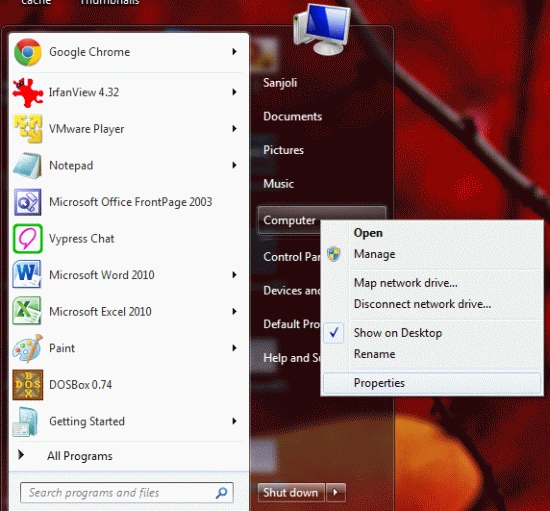This screenshot has width=550, height=511.
Task: Click the VMware Player icon
Action: tap(28, 129)
